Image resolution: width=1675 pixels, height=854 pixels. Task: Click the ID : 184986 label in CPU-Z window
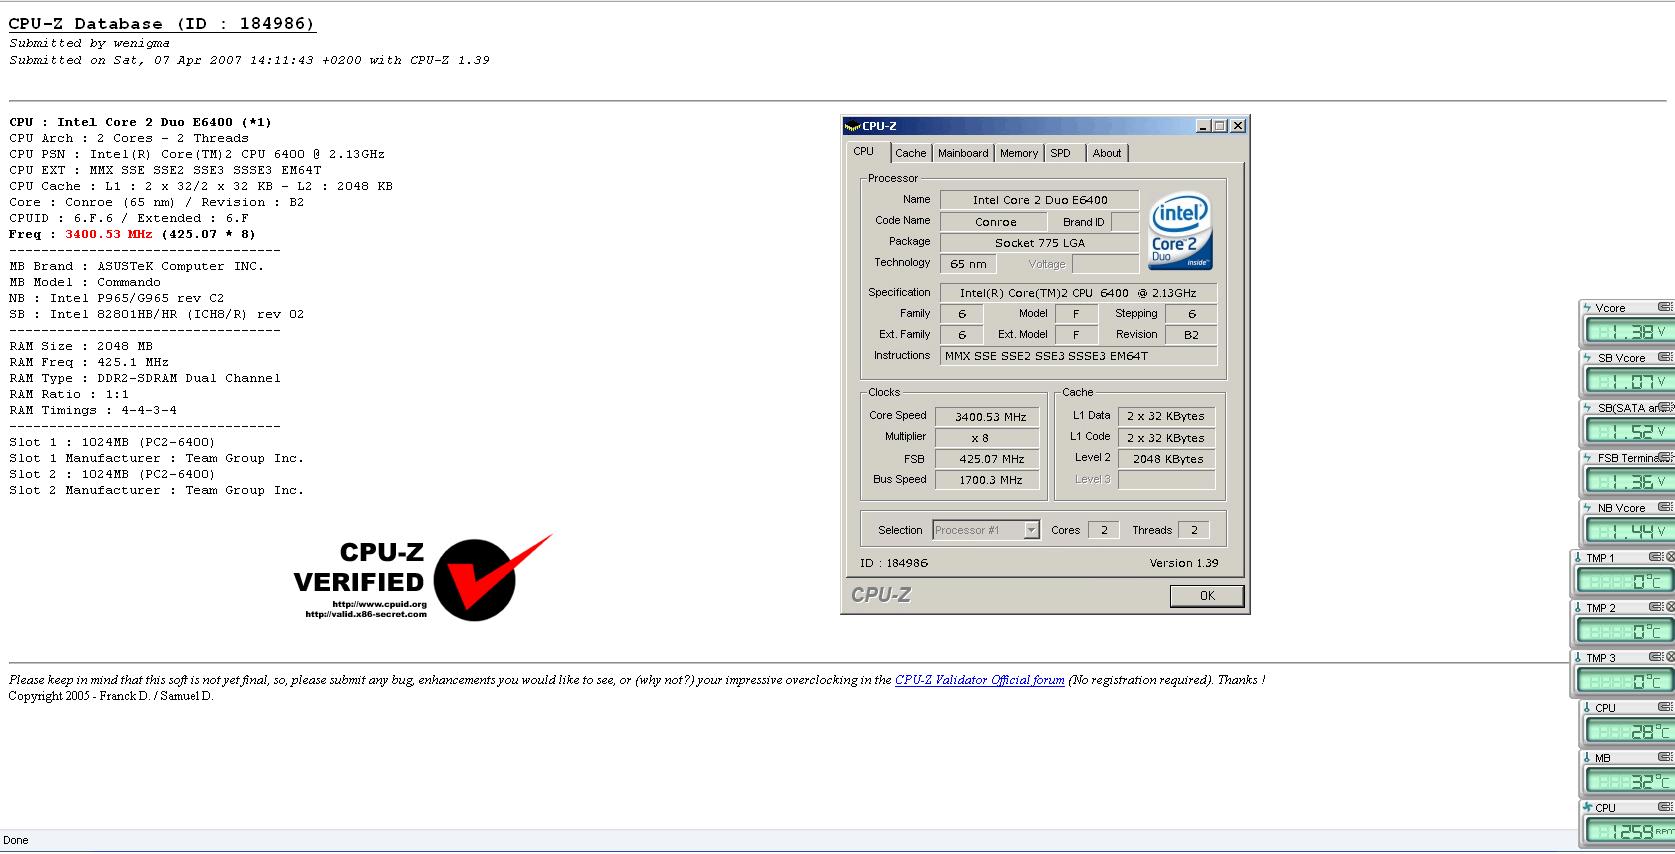pos(894,563)
